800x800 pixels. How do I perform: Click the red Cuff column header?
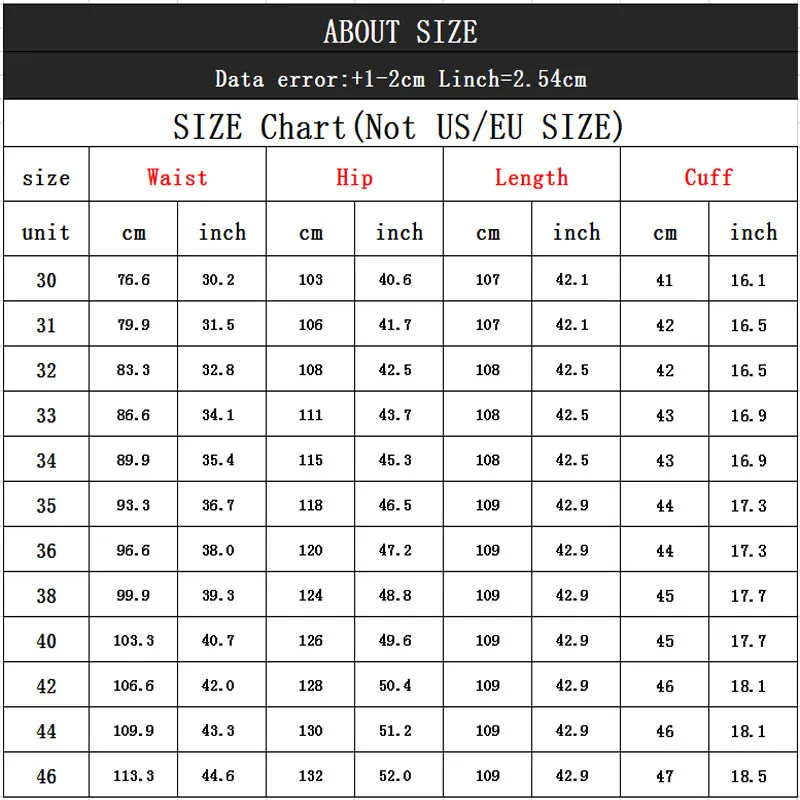708,177
